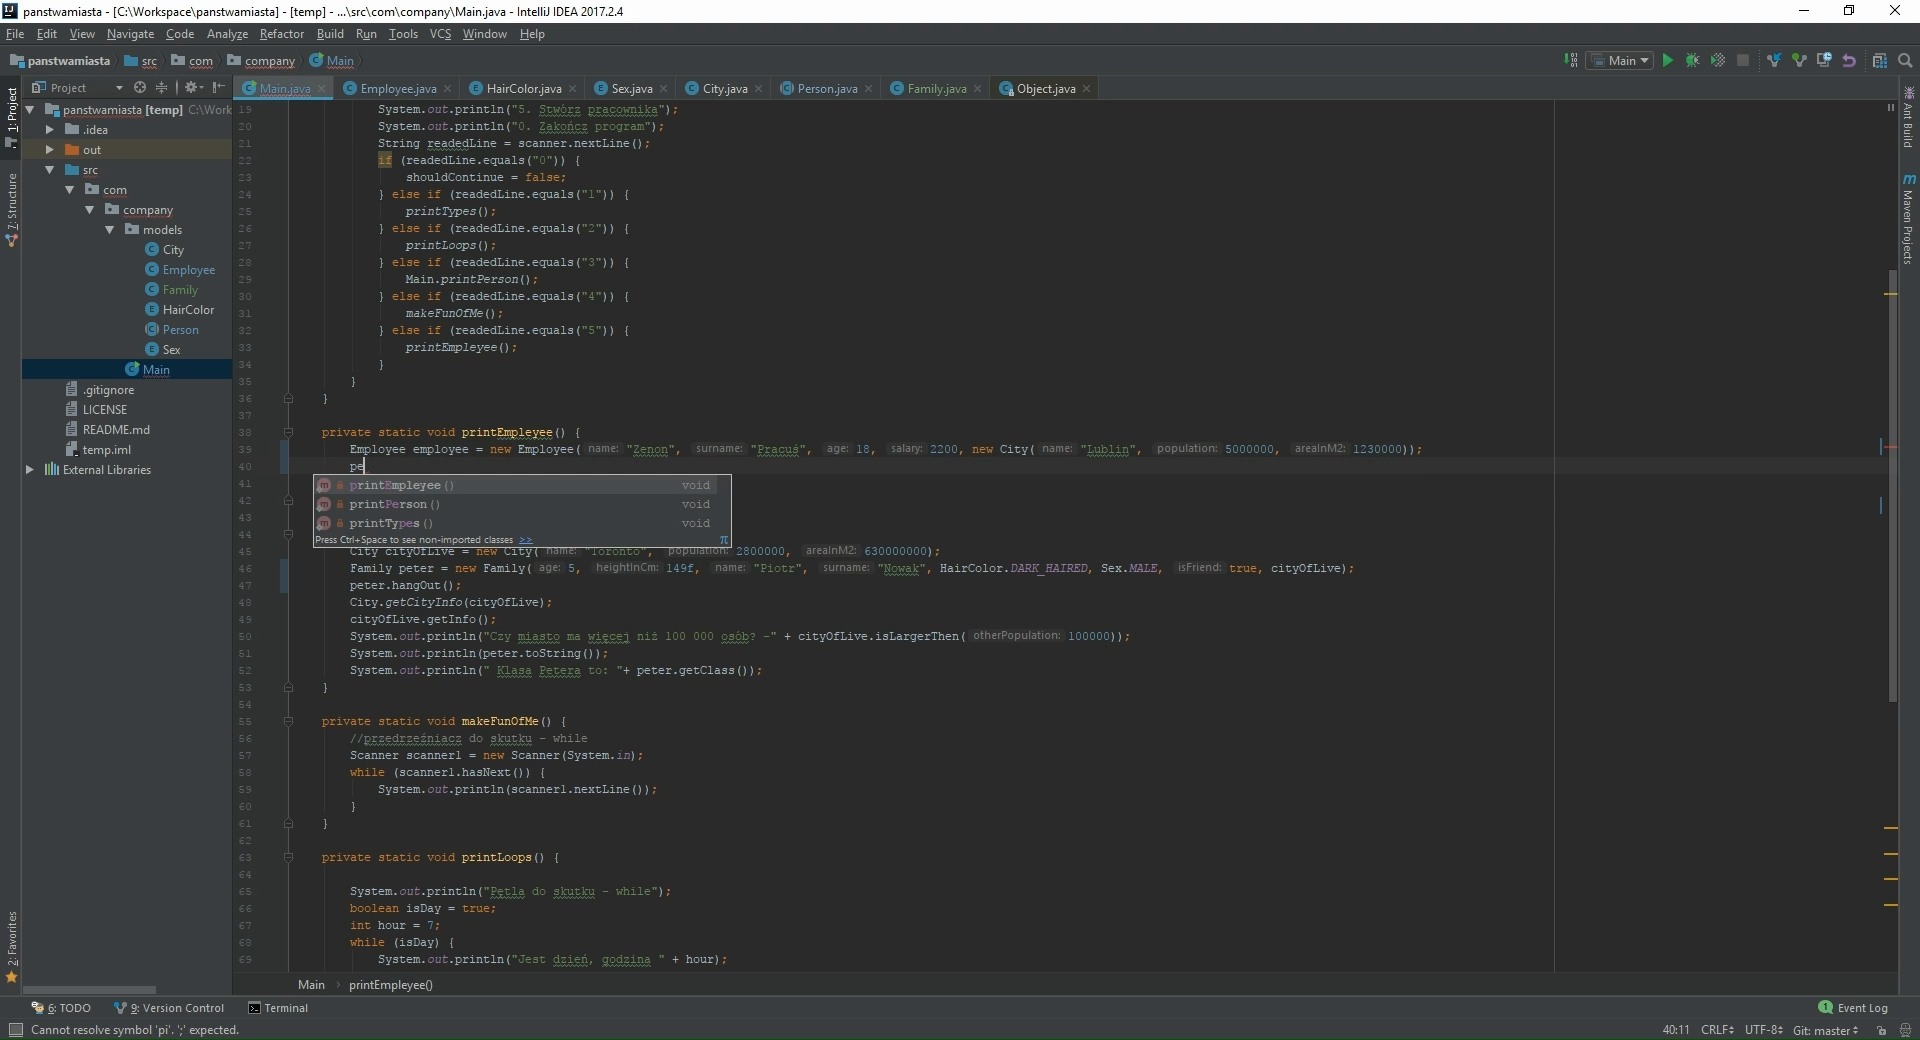Revert changes with the purple undo arrow

[1849, 61]
